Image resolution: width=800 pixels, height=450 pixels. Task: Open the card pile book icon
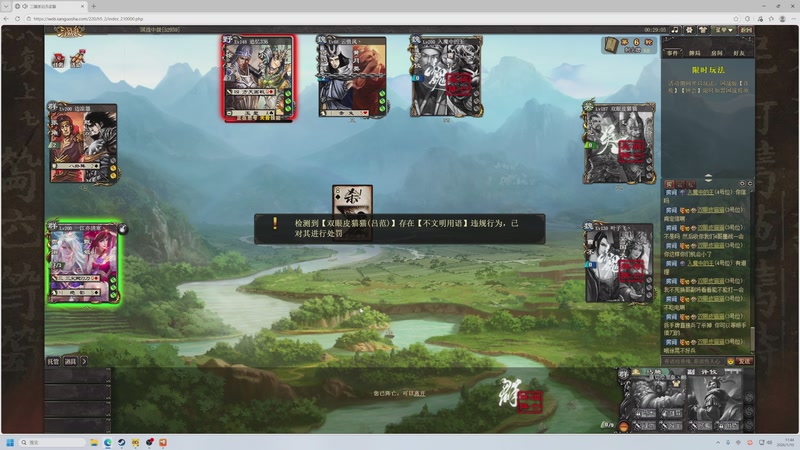click(x=611, y=45)
